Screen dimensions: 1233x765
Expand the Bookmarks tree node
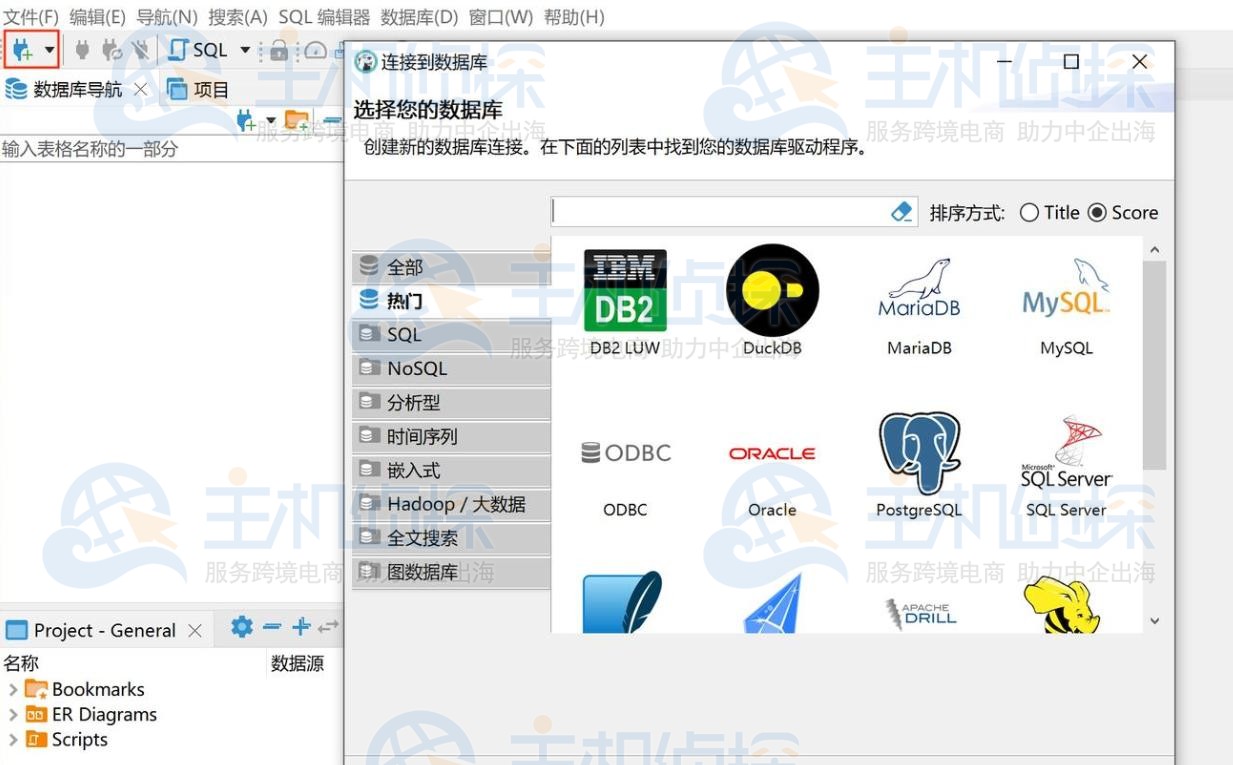pyautogui.click(x=14, y=689)
